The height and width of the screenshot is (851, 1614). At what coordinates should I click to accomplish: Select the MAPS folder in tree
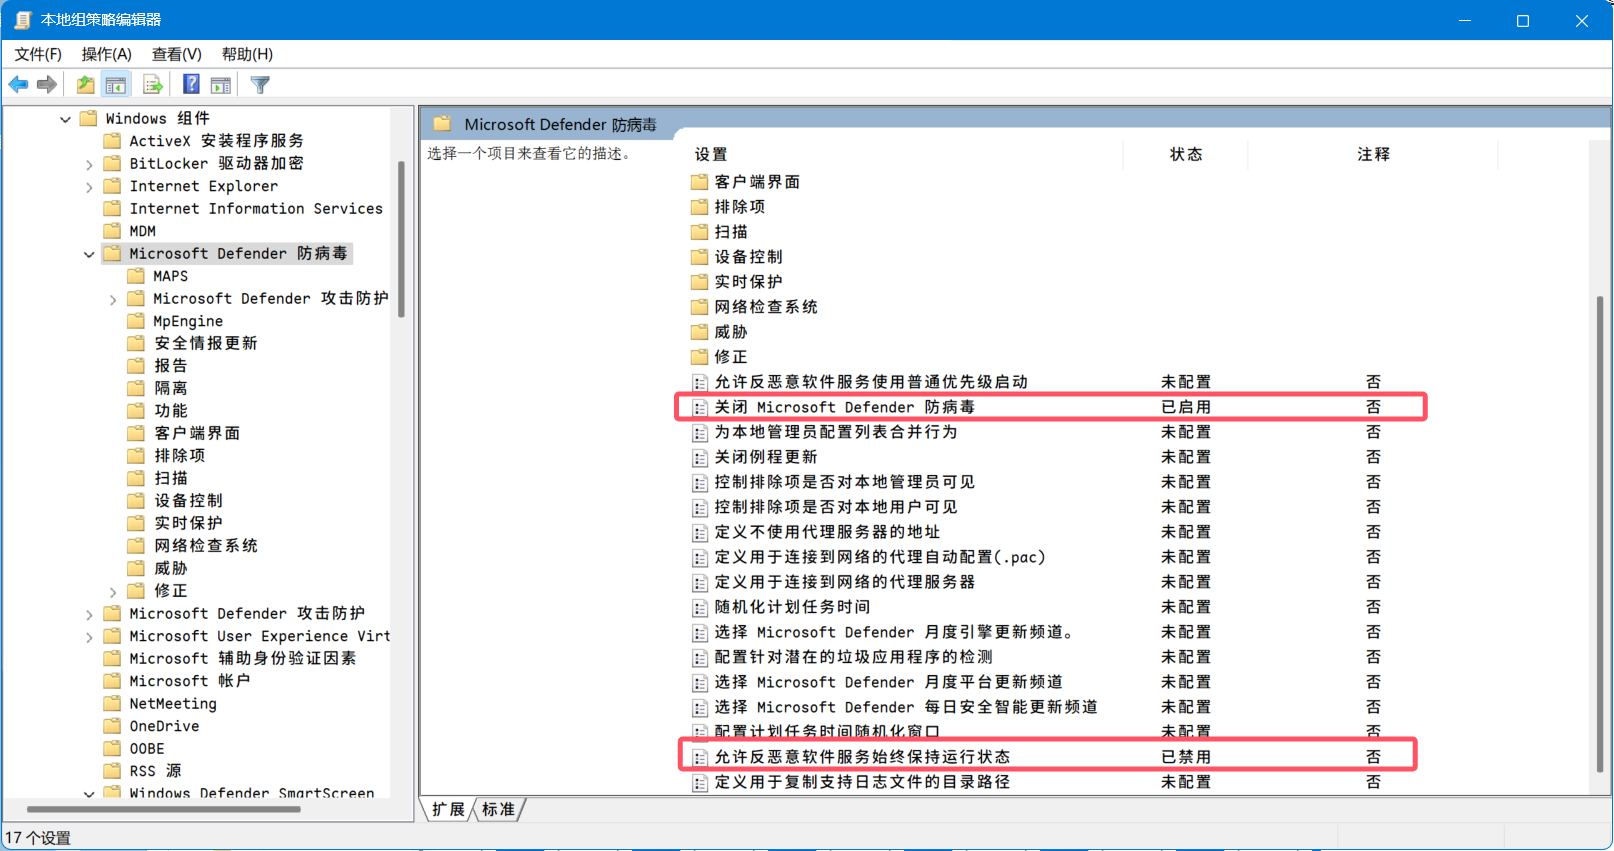coord(170,276)
